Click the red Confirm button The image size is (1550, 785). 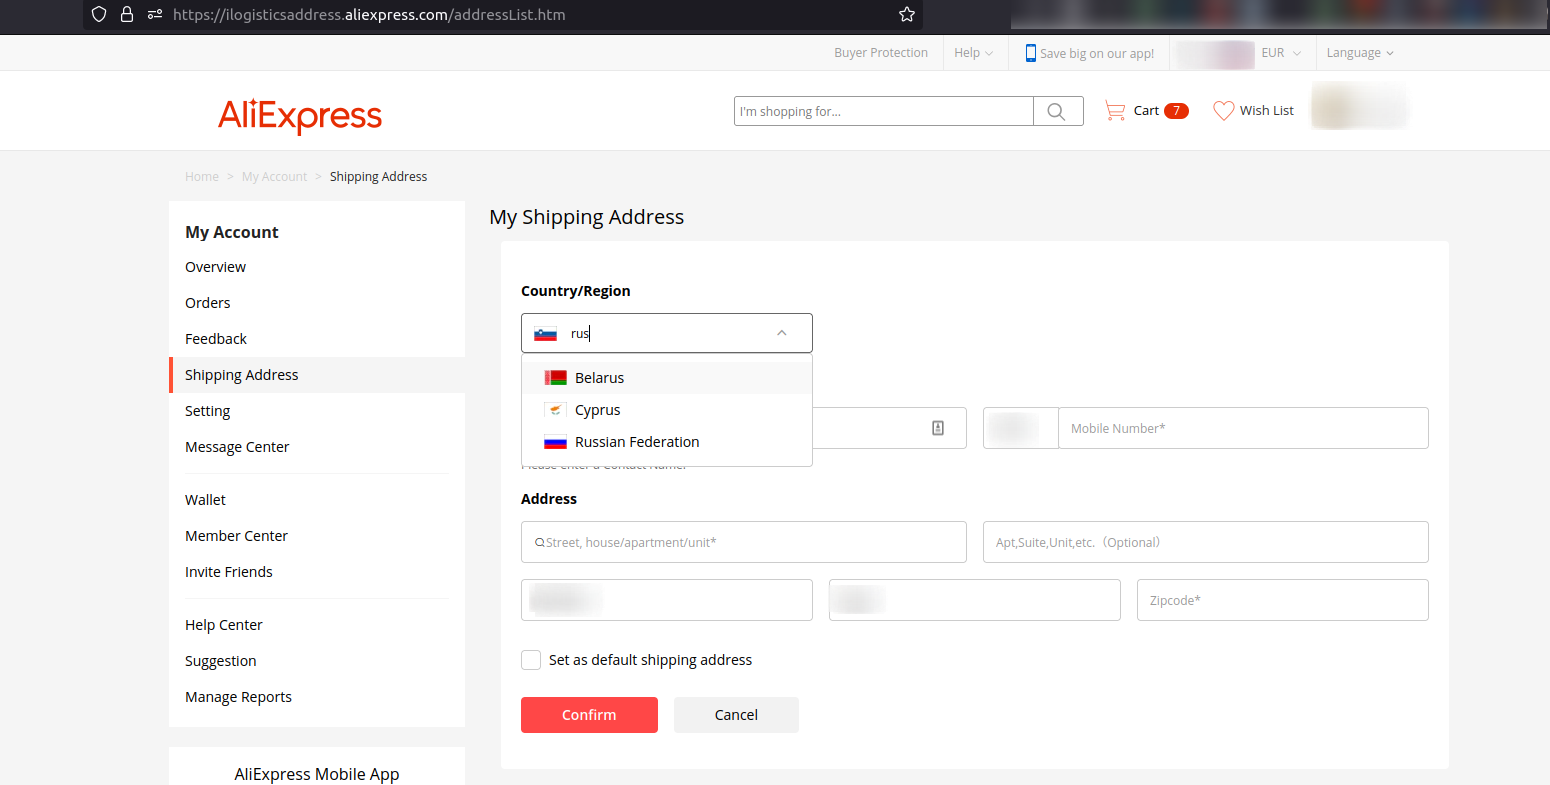(589, 715)
